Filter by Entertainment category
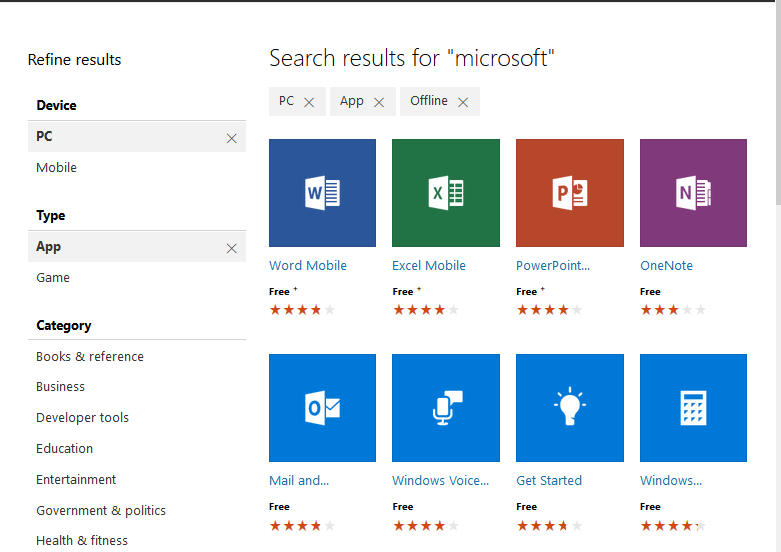The height and width of the screenshot is (552, 781). coord(76,479)
